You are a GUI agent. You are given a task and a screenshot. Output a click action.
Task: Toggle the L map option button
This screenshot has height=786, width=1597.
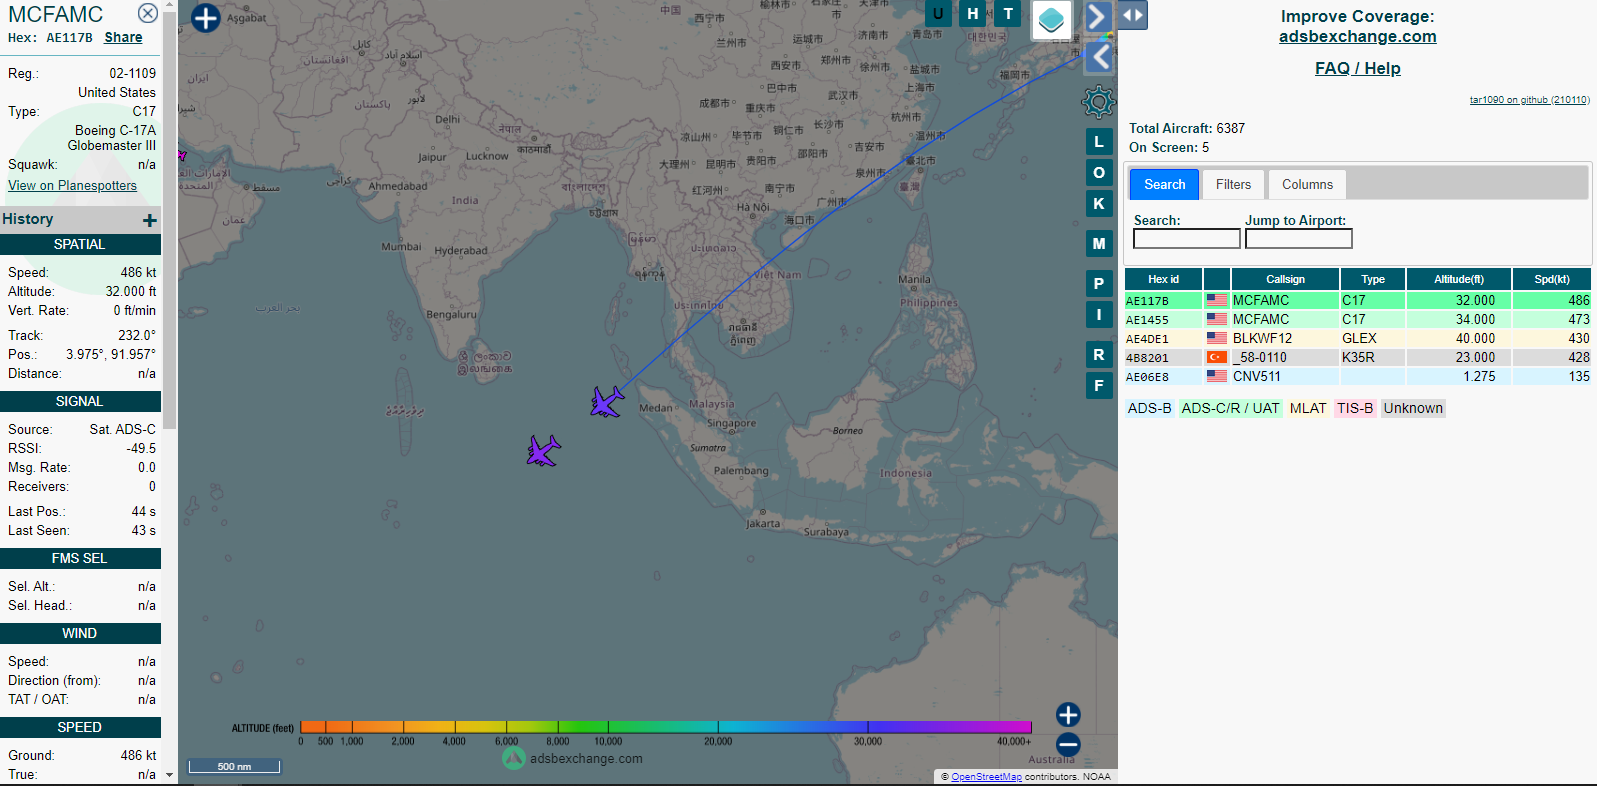[x=1099, y=142]
